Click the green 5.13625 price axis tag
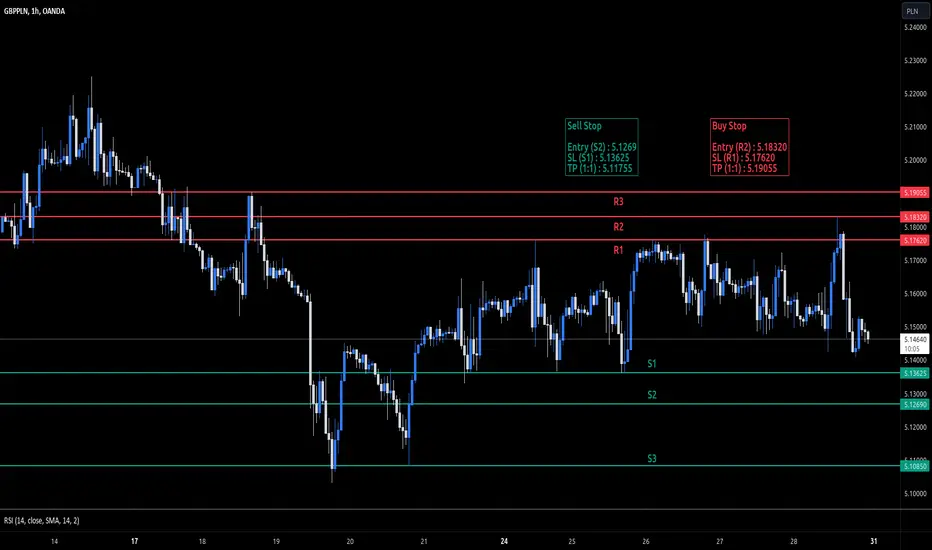Viewport: 932px width, 550px height. [x=915, y=373]
